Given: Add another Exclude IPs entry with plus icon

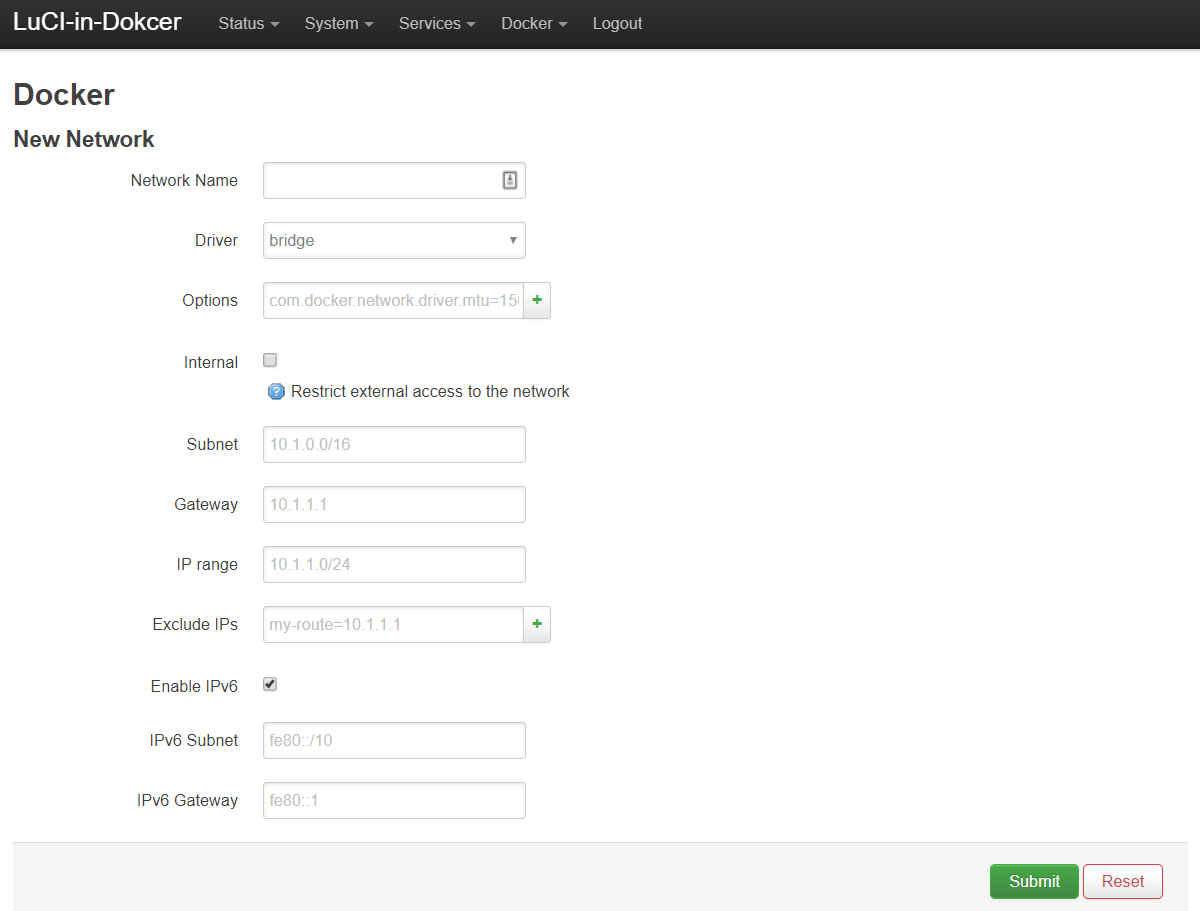Looking at the screenshot, I should point(537,624).
